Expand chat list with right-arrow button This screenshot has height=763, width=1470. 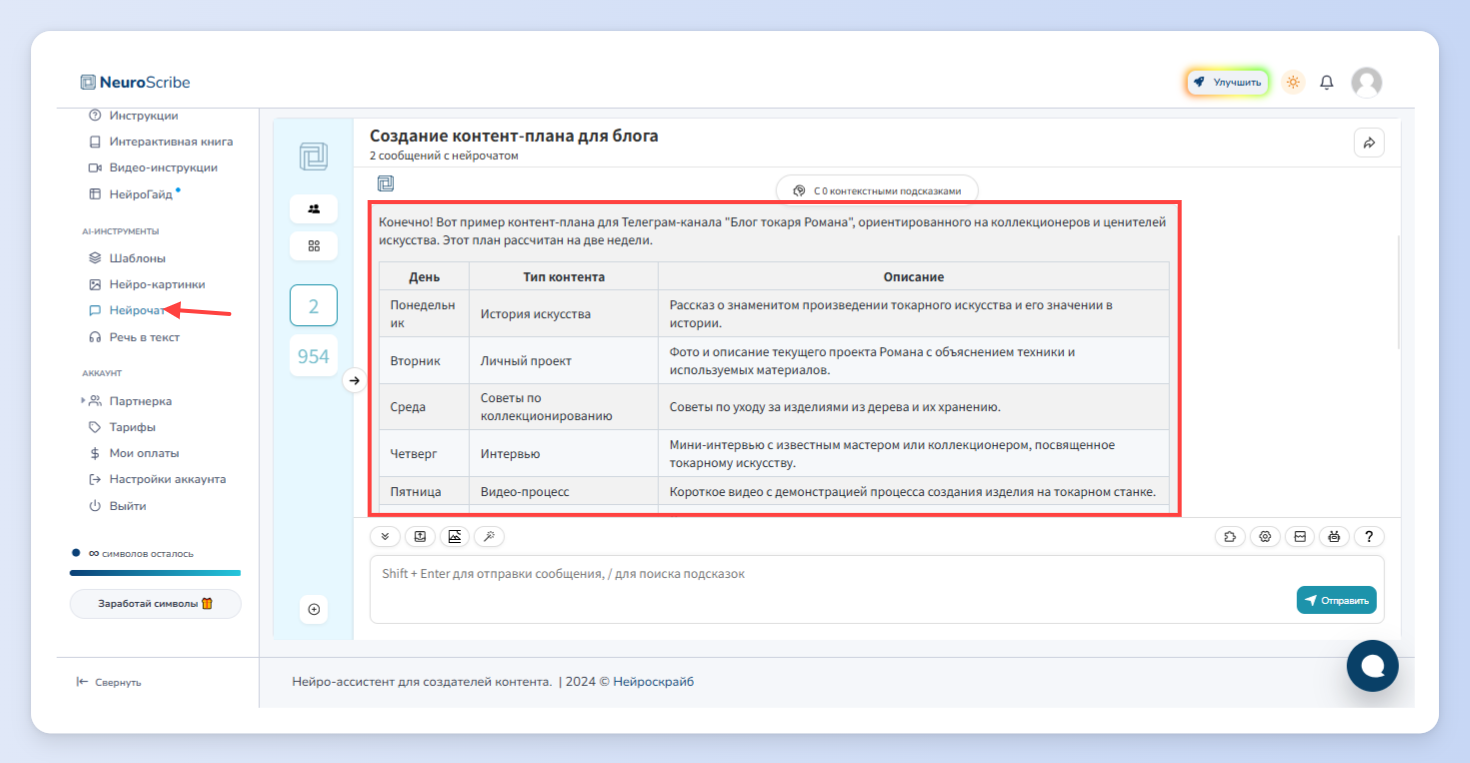354,380
